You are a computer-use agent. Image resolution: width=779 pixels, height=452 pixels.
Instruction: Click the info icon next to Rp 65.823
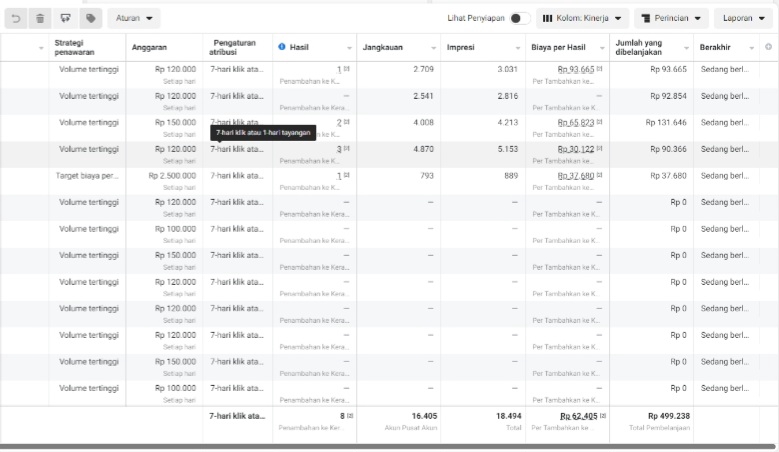600,122
